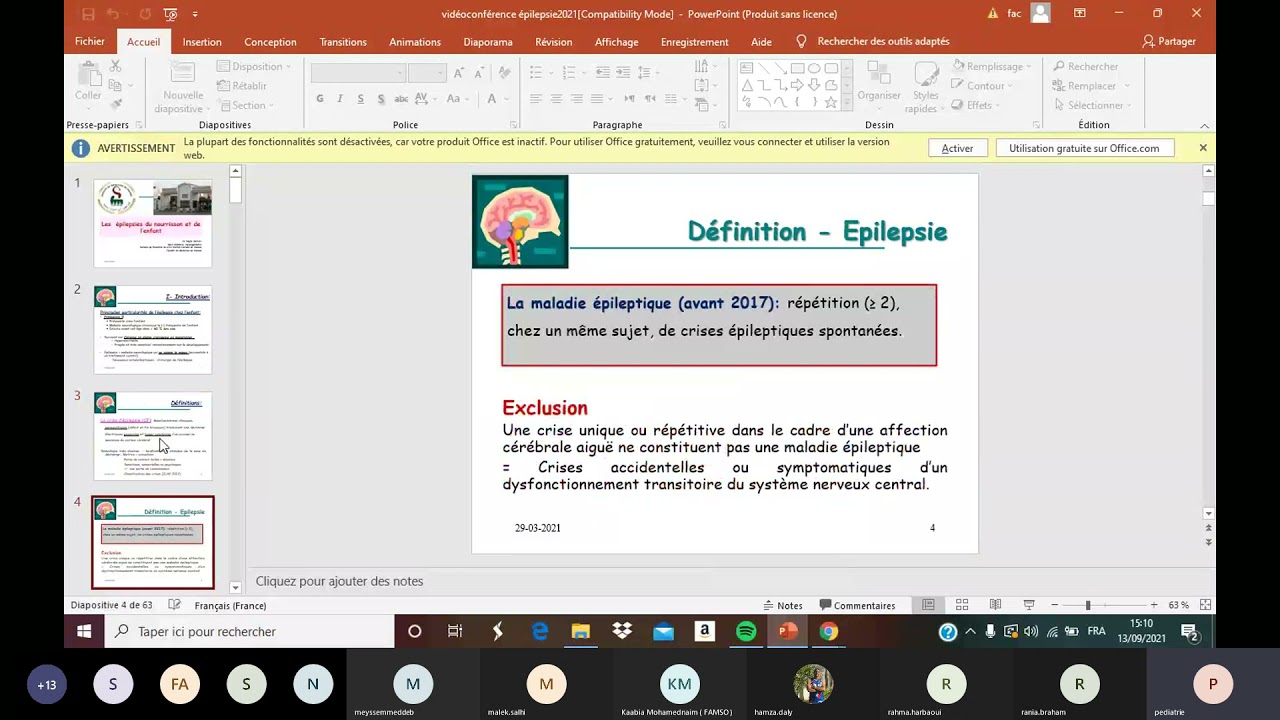Click the zoom out minus icon
The width and height of the screenshot is (1280, 720).
click(x=1054, y=605)
